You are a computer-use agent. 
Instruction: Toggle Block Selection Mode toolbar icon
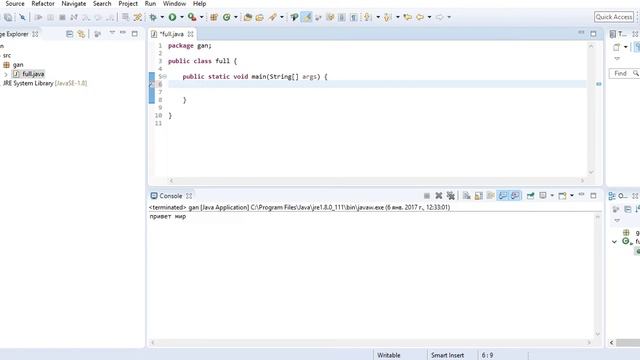click(x=342, y=17)
